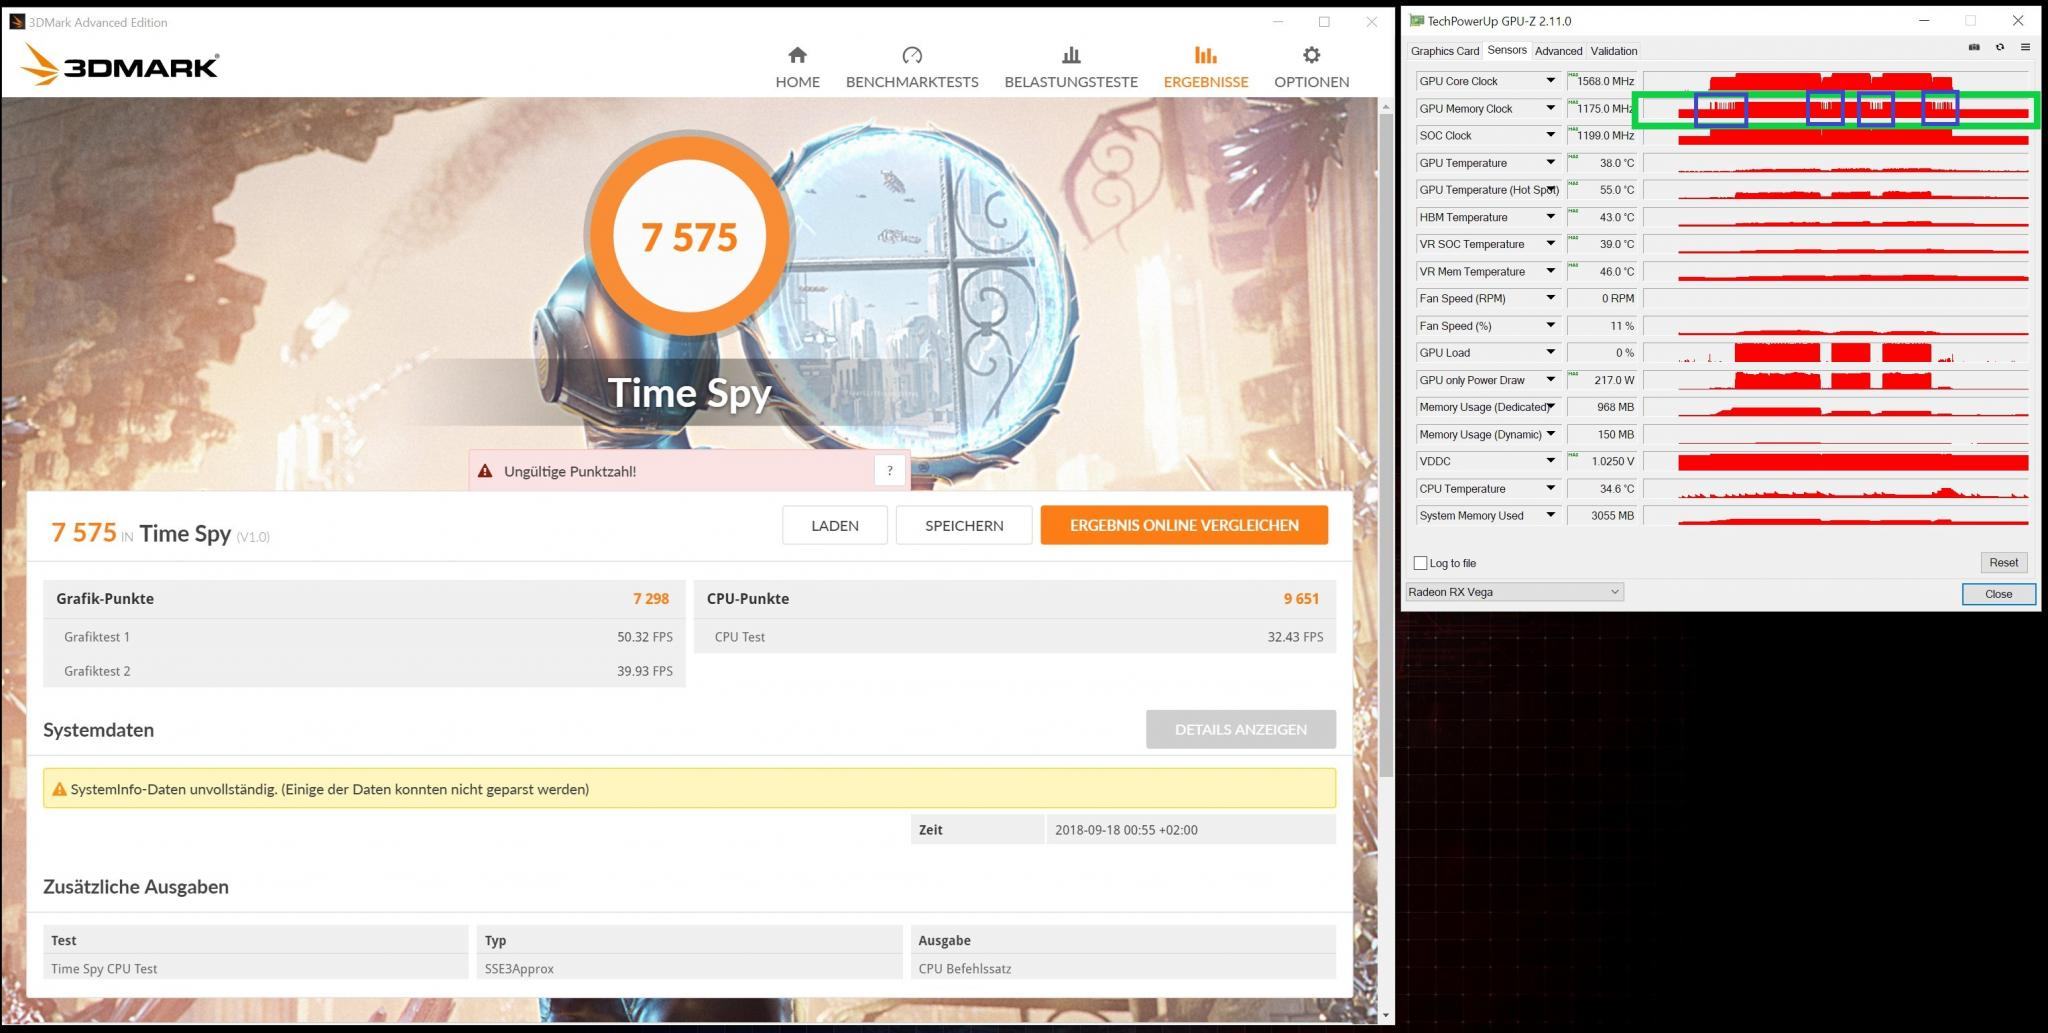Click Ergebnis Online Vergleichen button

pos(1184,525)
